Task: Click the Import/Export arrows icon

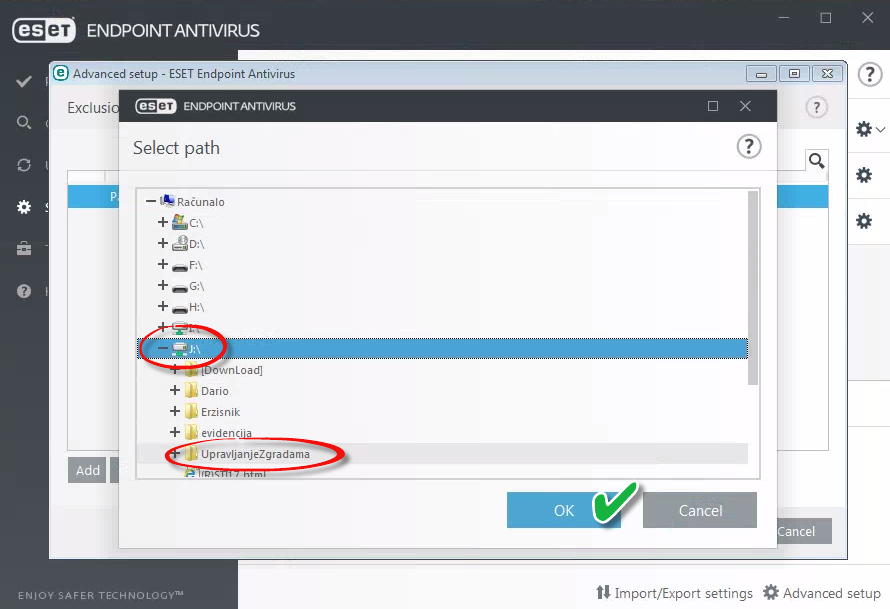Action: click(603, 593)
